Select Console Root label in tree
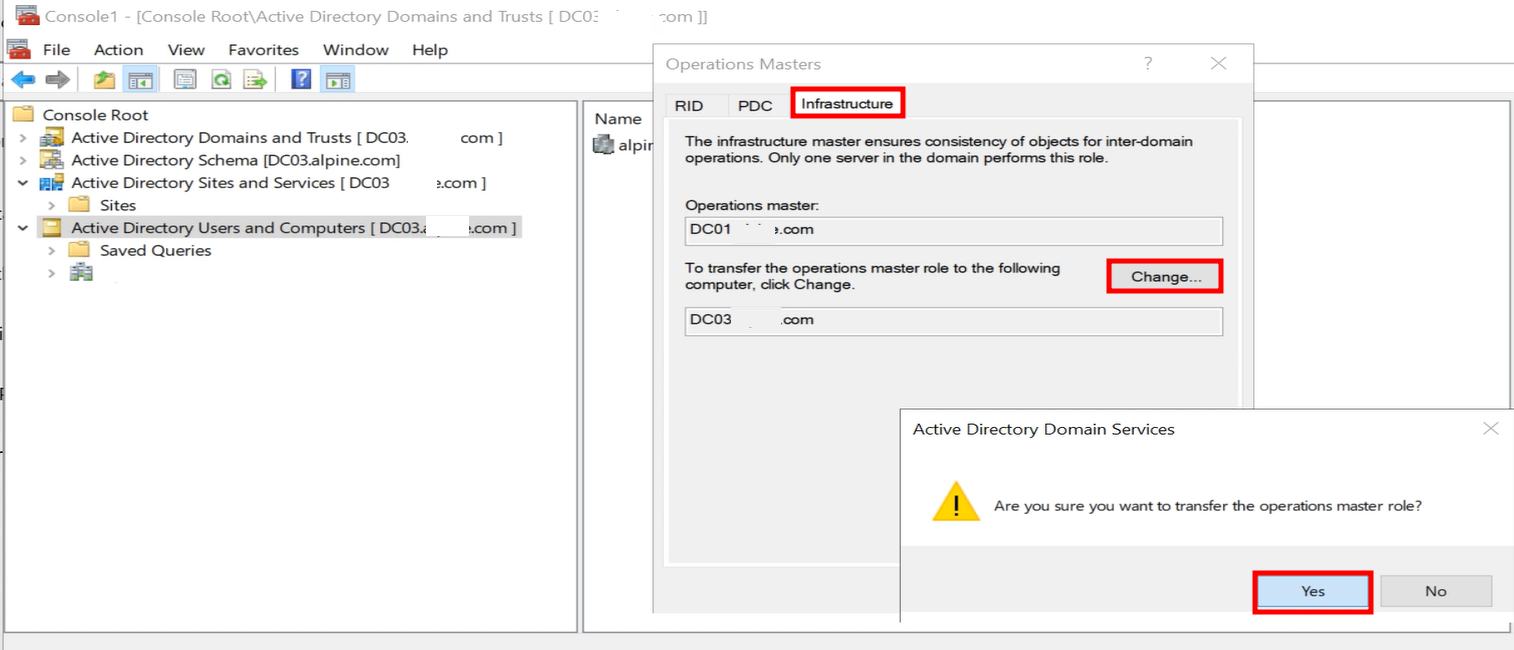 [95, 115]
